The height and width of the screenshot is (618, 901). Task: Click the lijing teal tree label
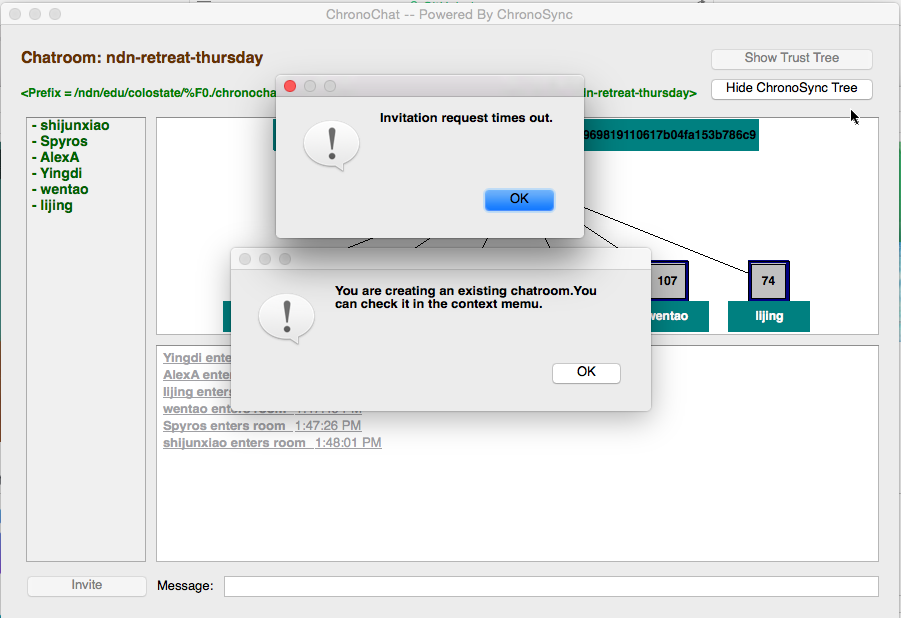(x=768, y=316)
